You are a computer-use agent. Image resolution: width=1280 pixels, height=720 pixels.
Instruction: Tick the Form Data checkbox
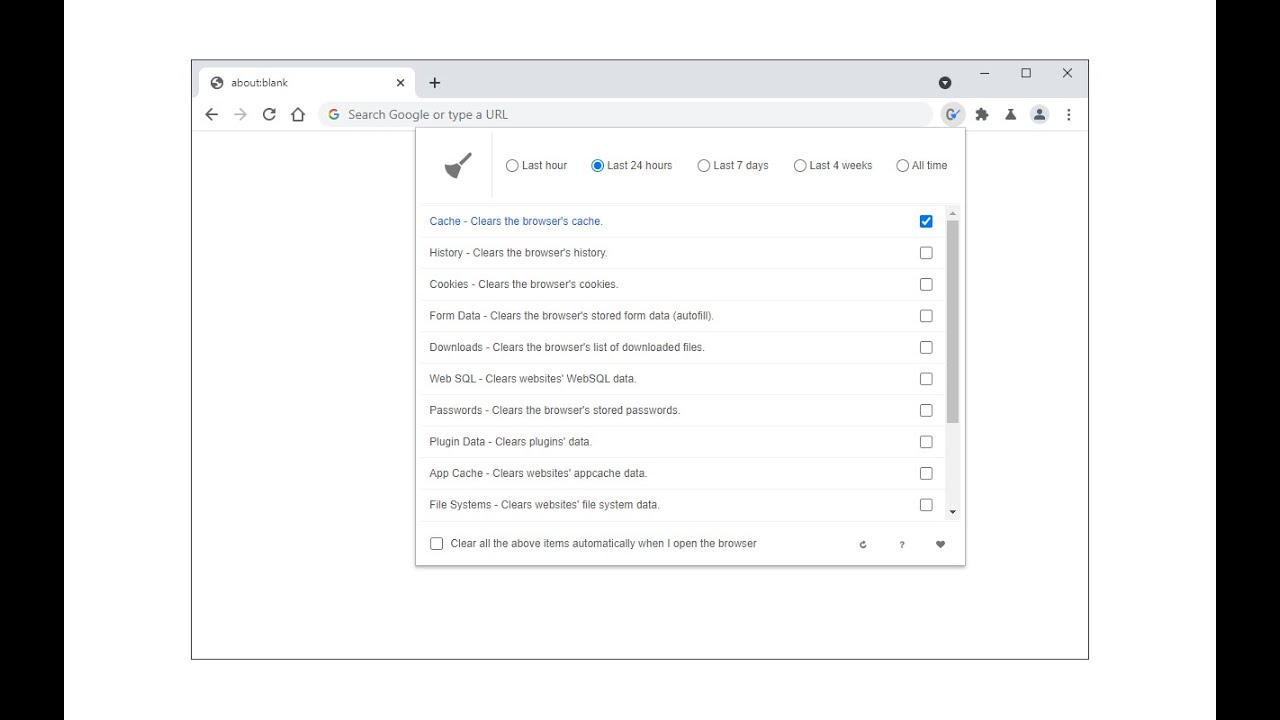tap(926, 316)
